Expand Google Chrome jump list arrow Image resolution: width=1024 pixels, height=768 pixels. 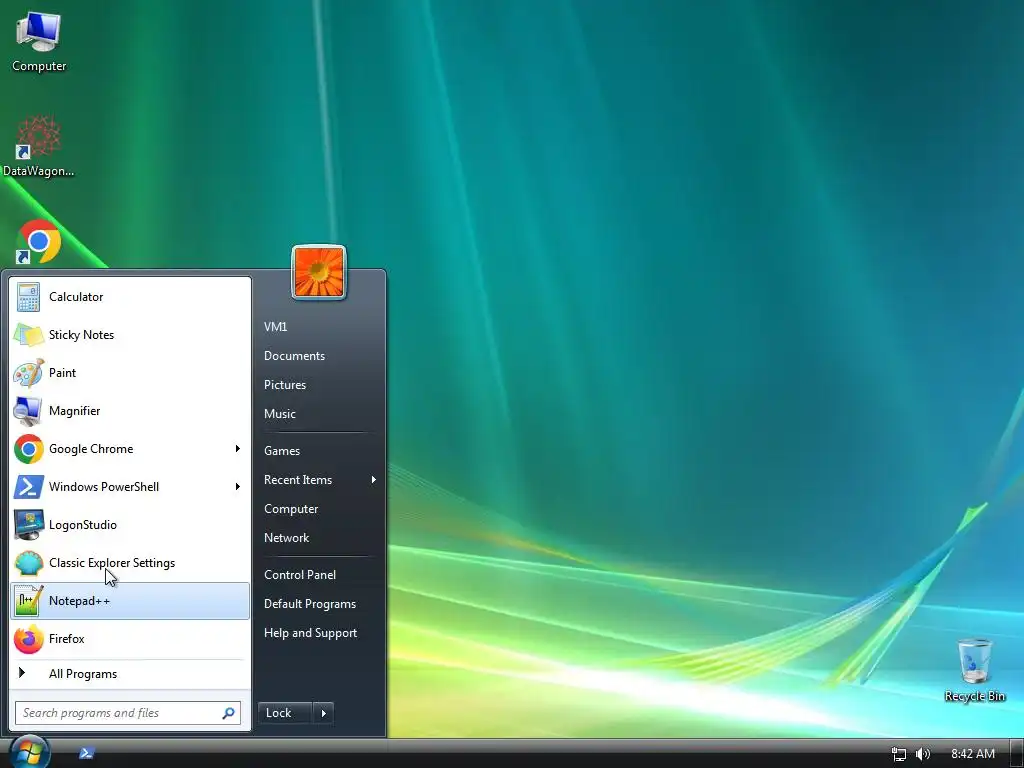[x=238, y=449]
